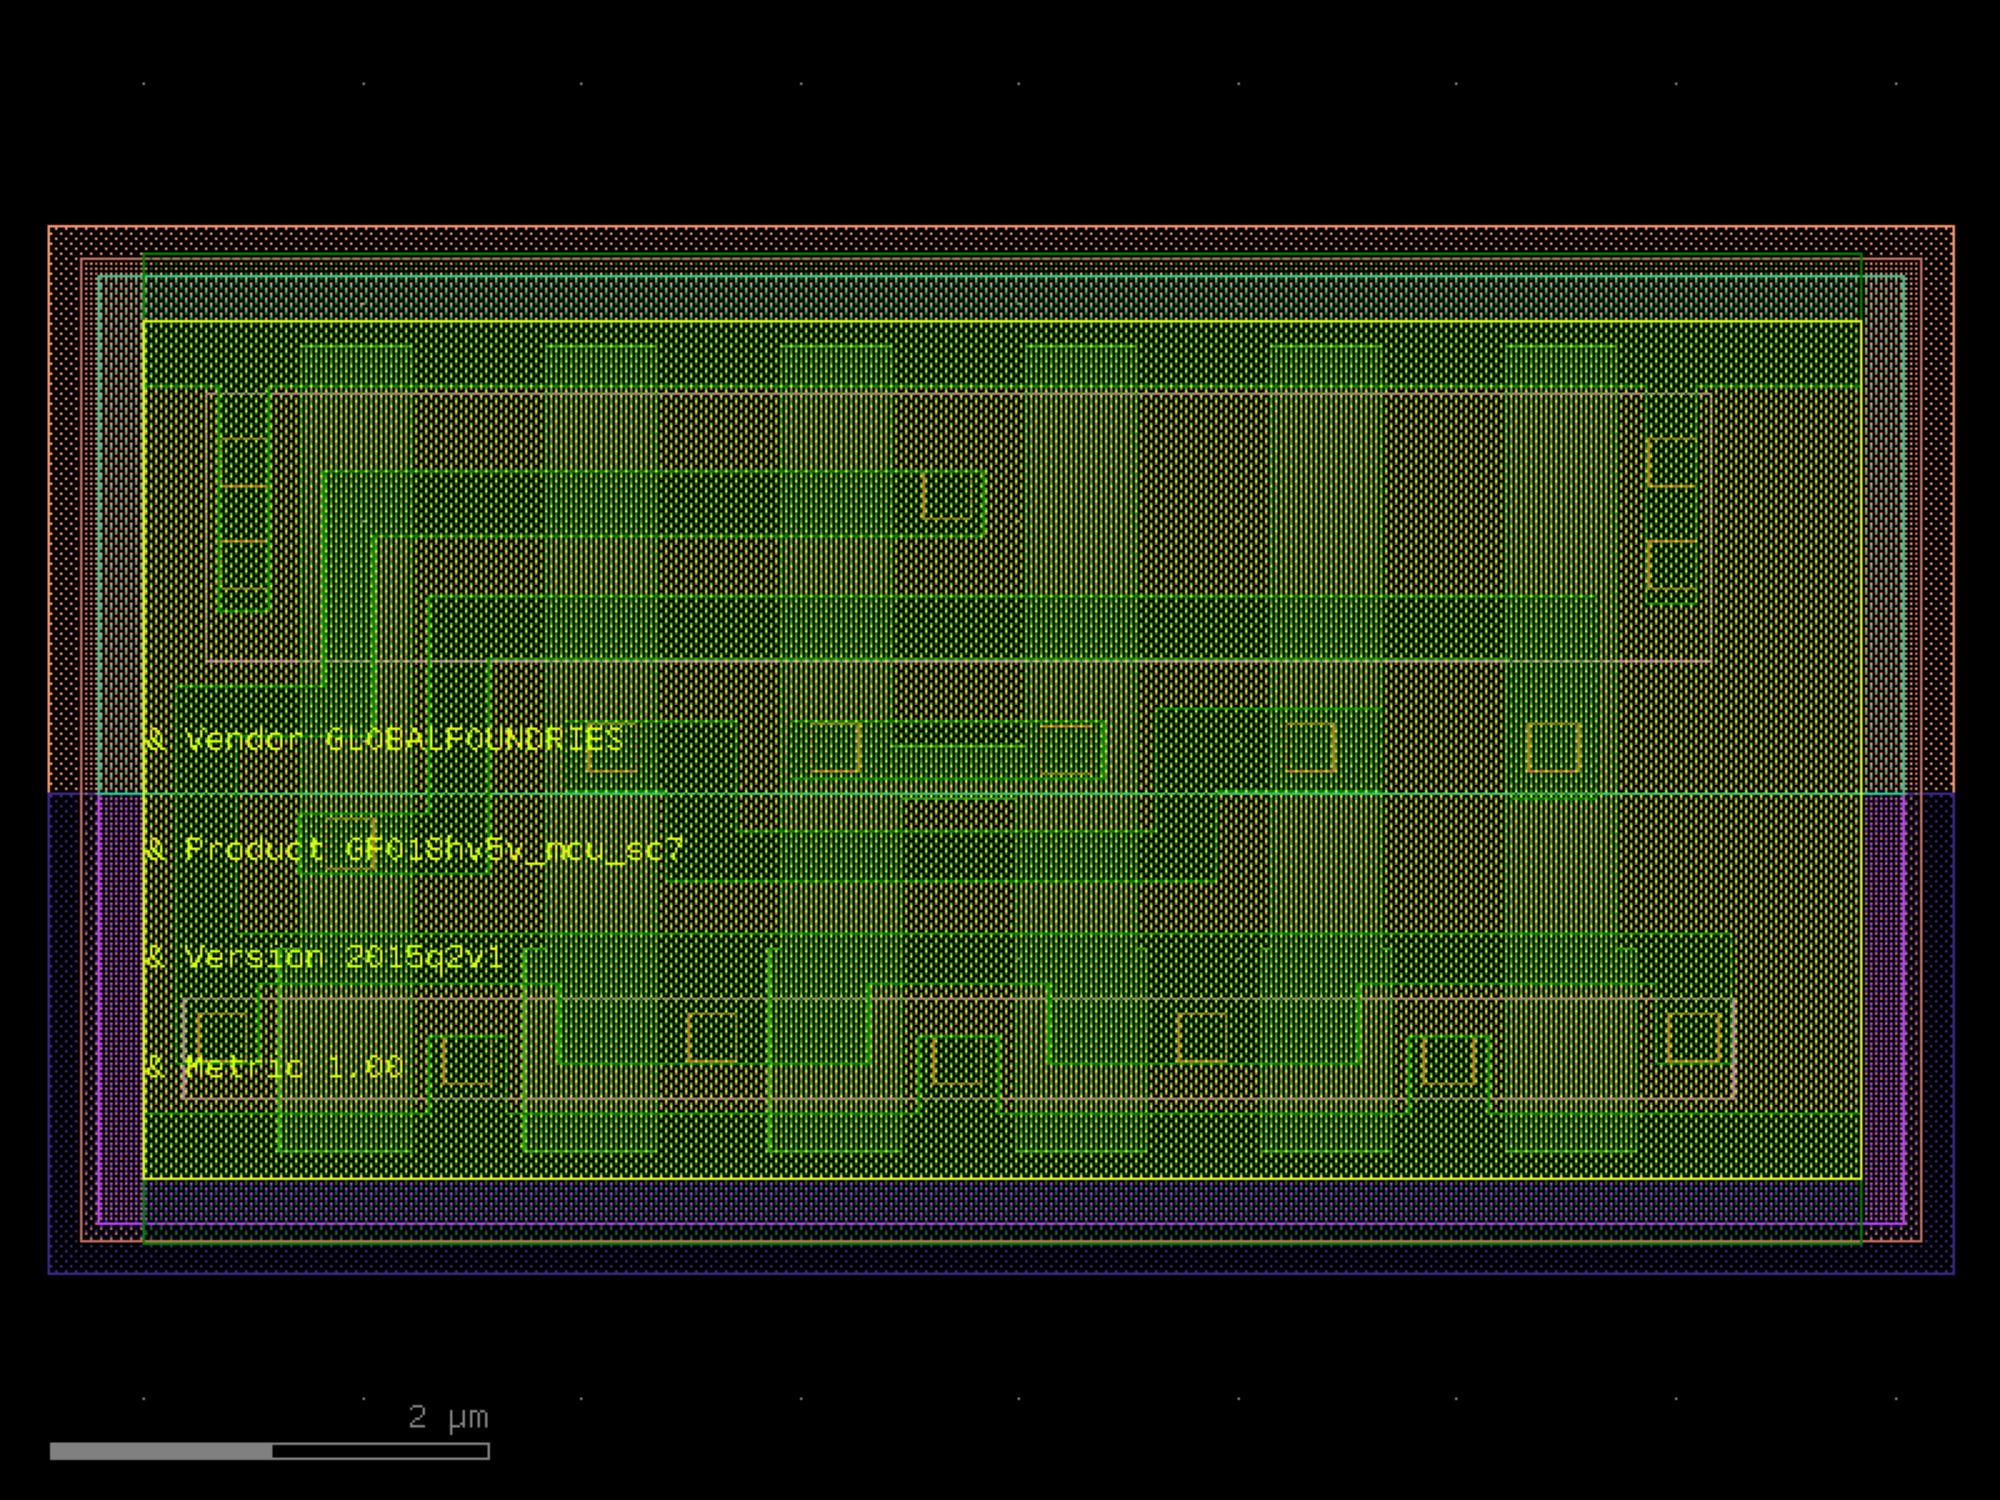Click the scale bar's gray filled half
This screenshot has width=2000, height=1500.
click(161, 1451)
